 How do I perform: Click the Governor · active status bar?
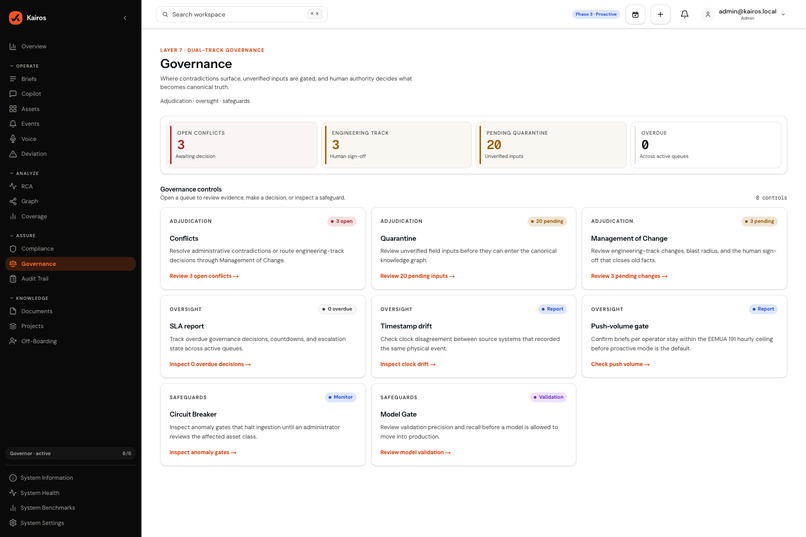pyautogui.click(x=70, y=453)
